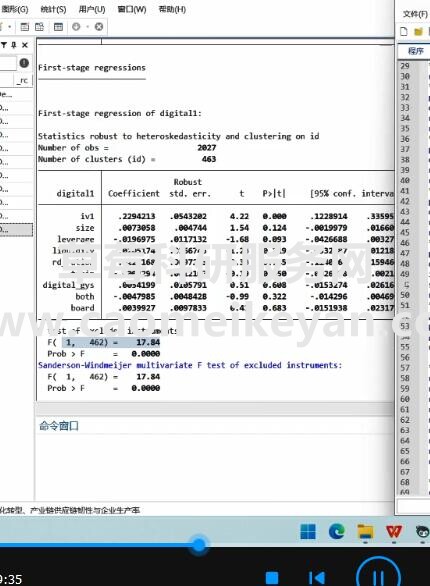Open the 帮助(H) help menu
This screenshot has height=586, width=430.
tap(172, 9)
